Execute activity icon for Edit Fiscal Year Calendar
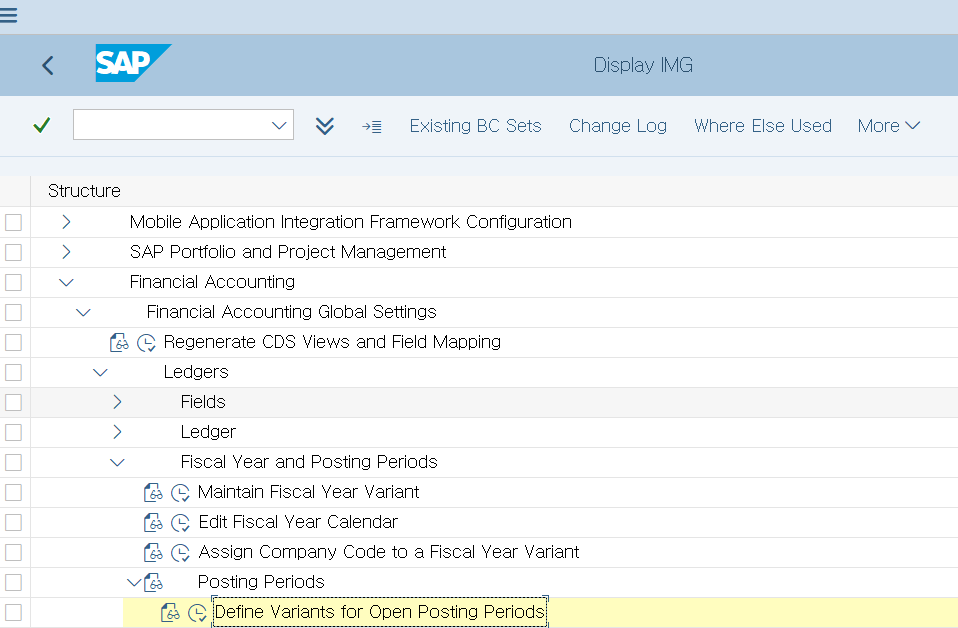The height and width of the screenshot is (628, 958). (180, 522)
